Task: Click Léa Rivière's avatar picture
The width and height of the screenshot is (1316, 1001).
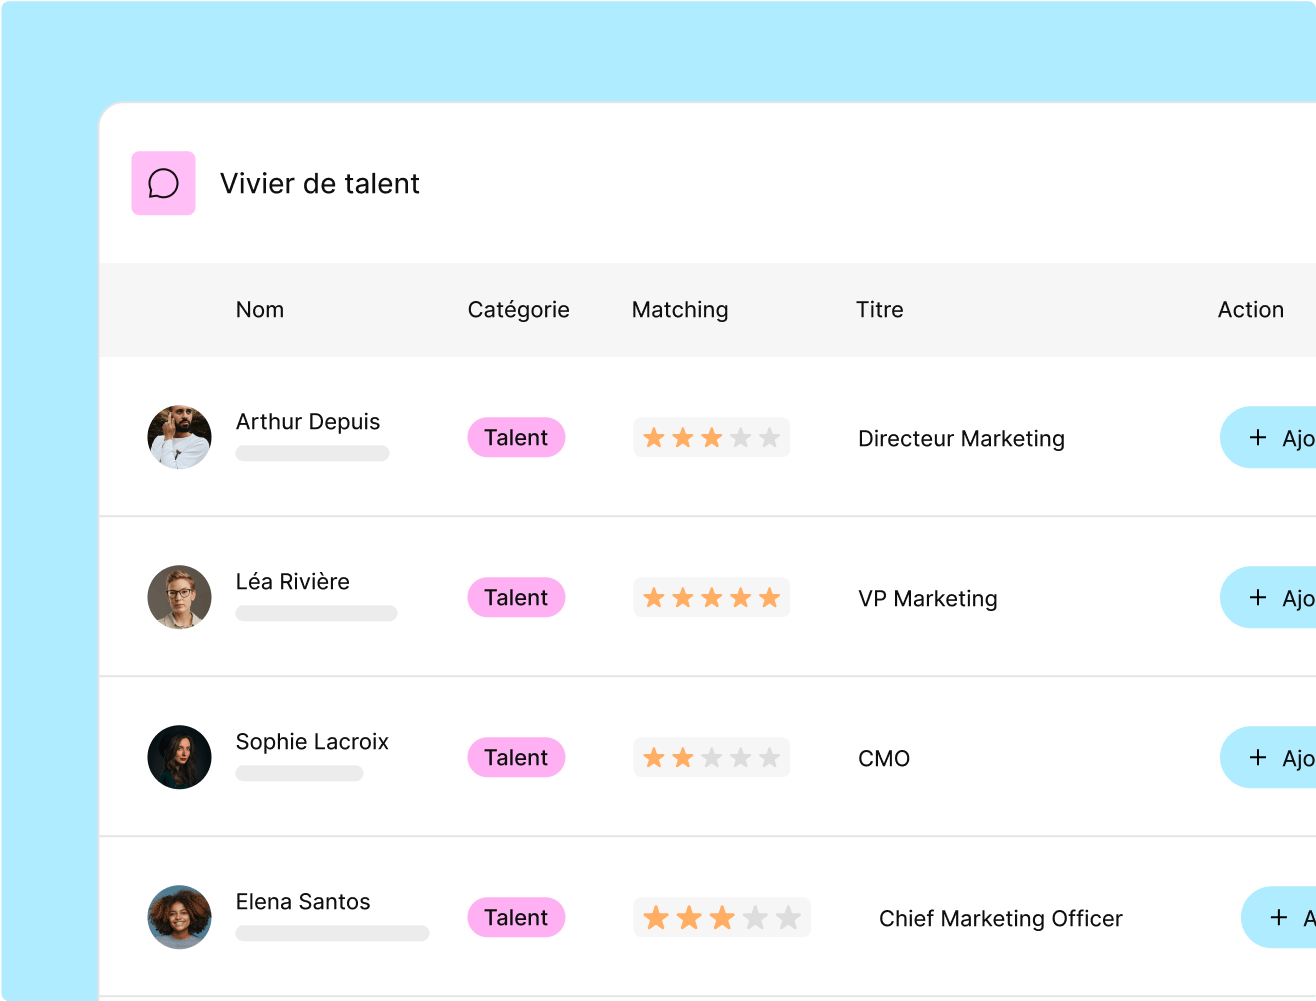Action: [179, 597]
